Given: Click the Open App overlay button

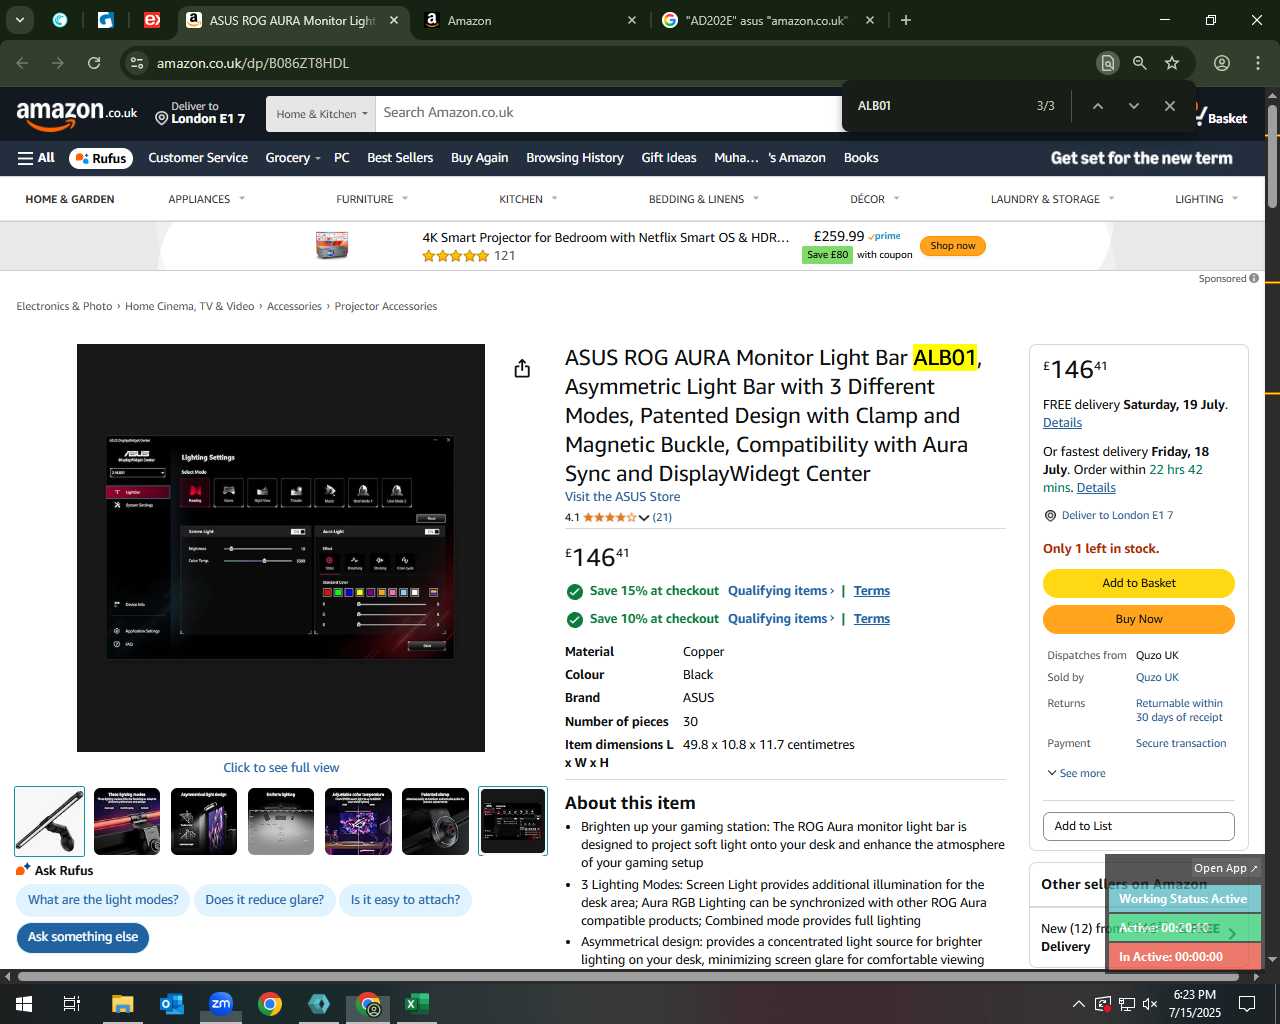Looking at the screenshot, I should (1225, 868).
